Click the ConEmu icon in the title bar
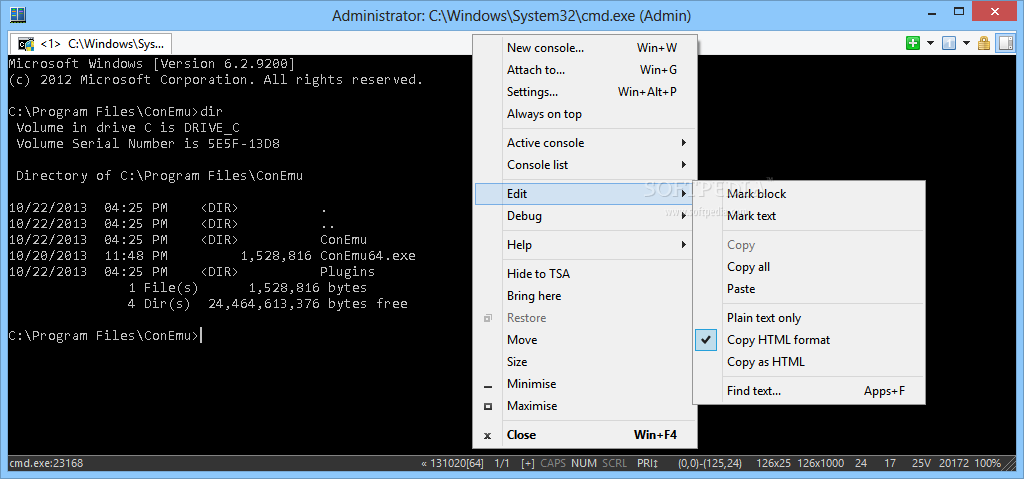The image size is (1024, 479). tap(18, 14)
